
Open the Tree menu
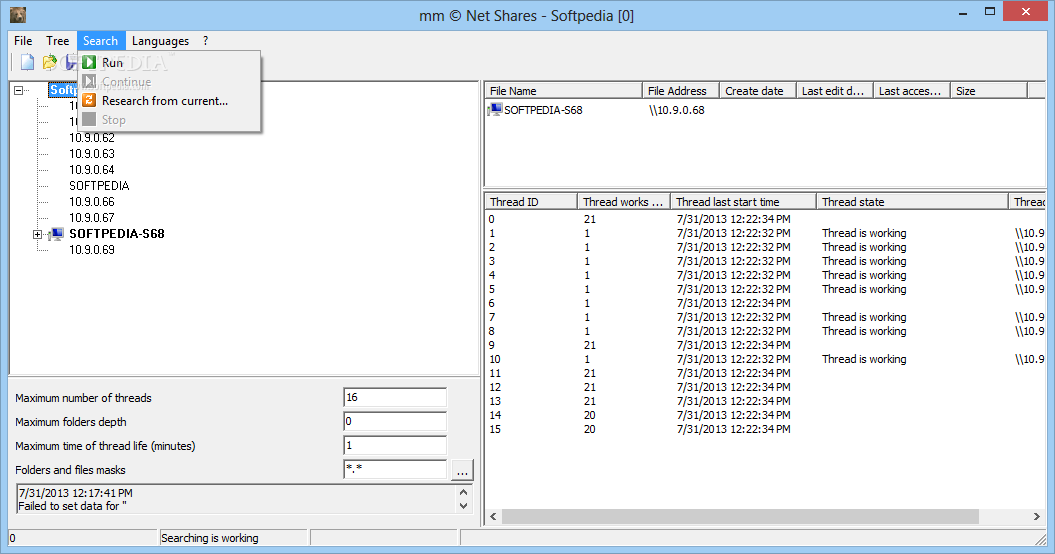point(57,40)
